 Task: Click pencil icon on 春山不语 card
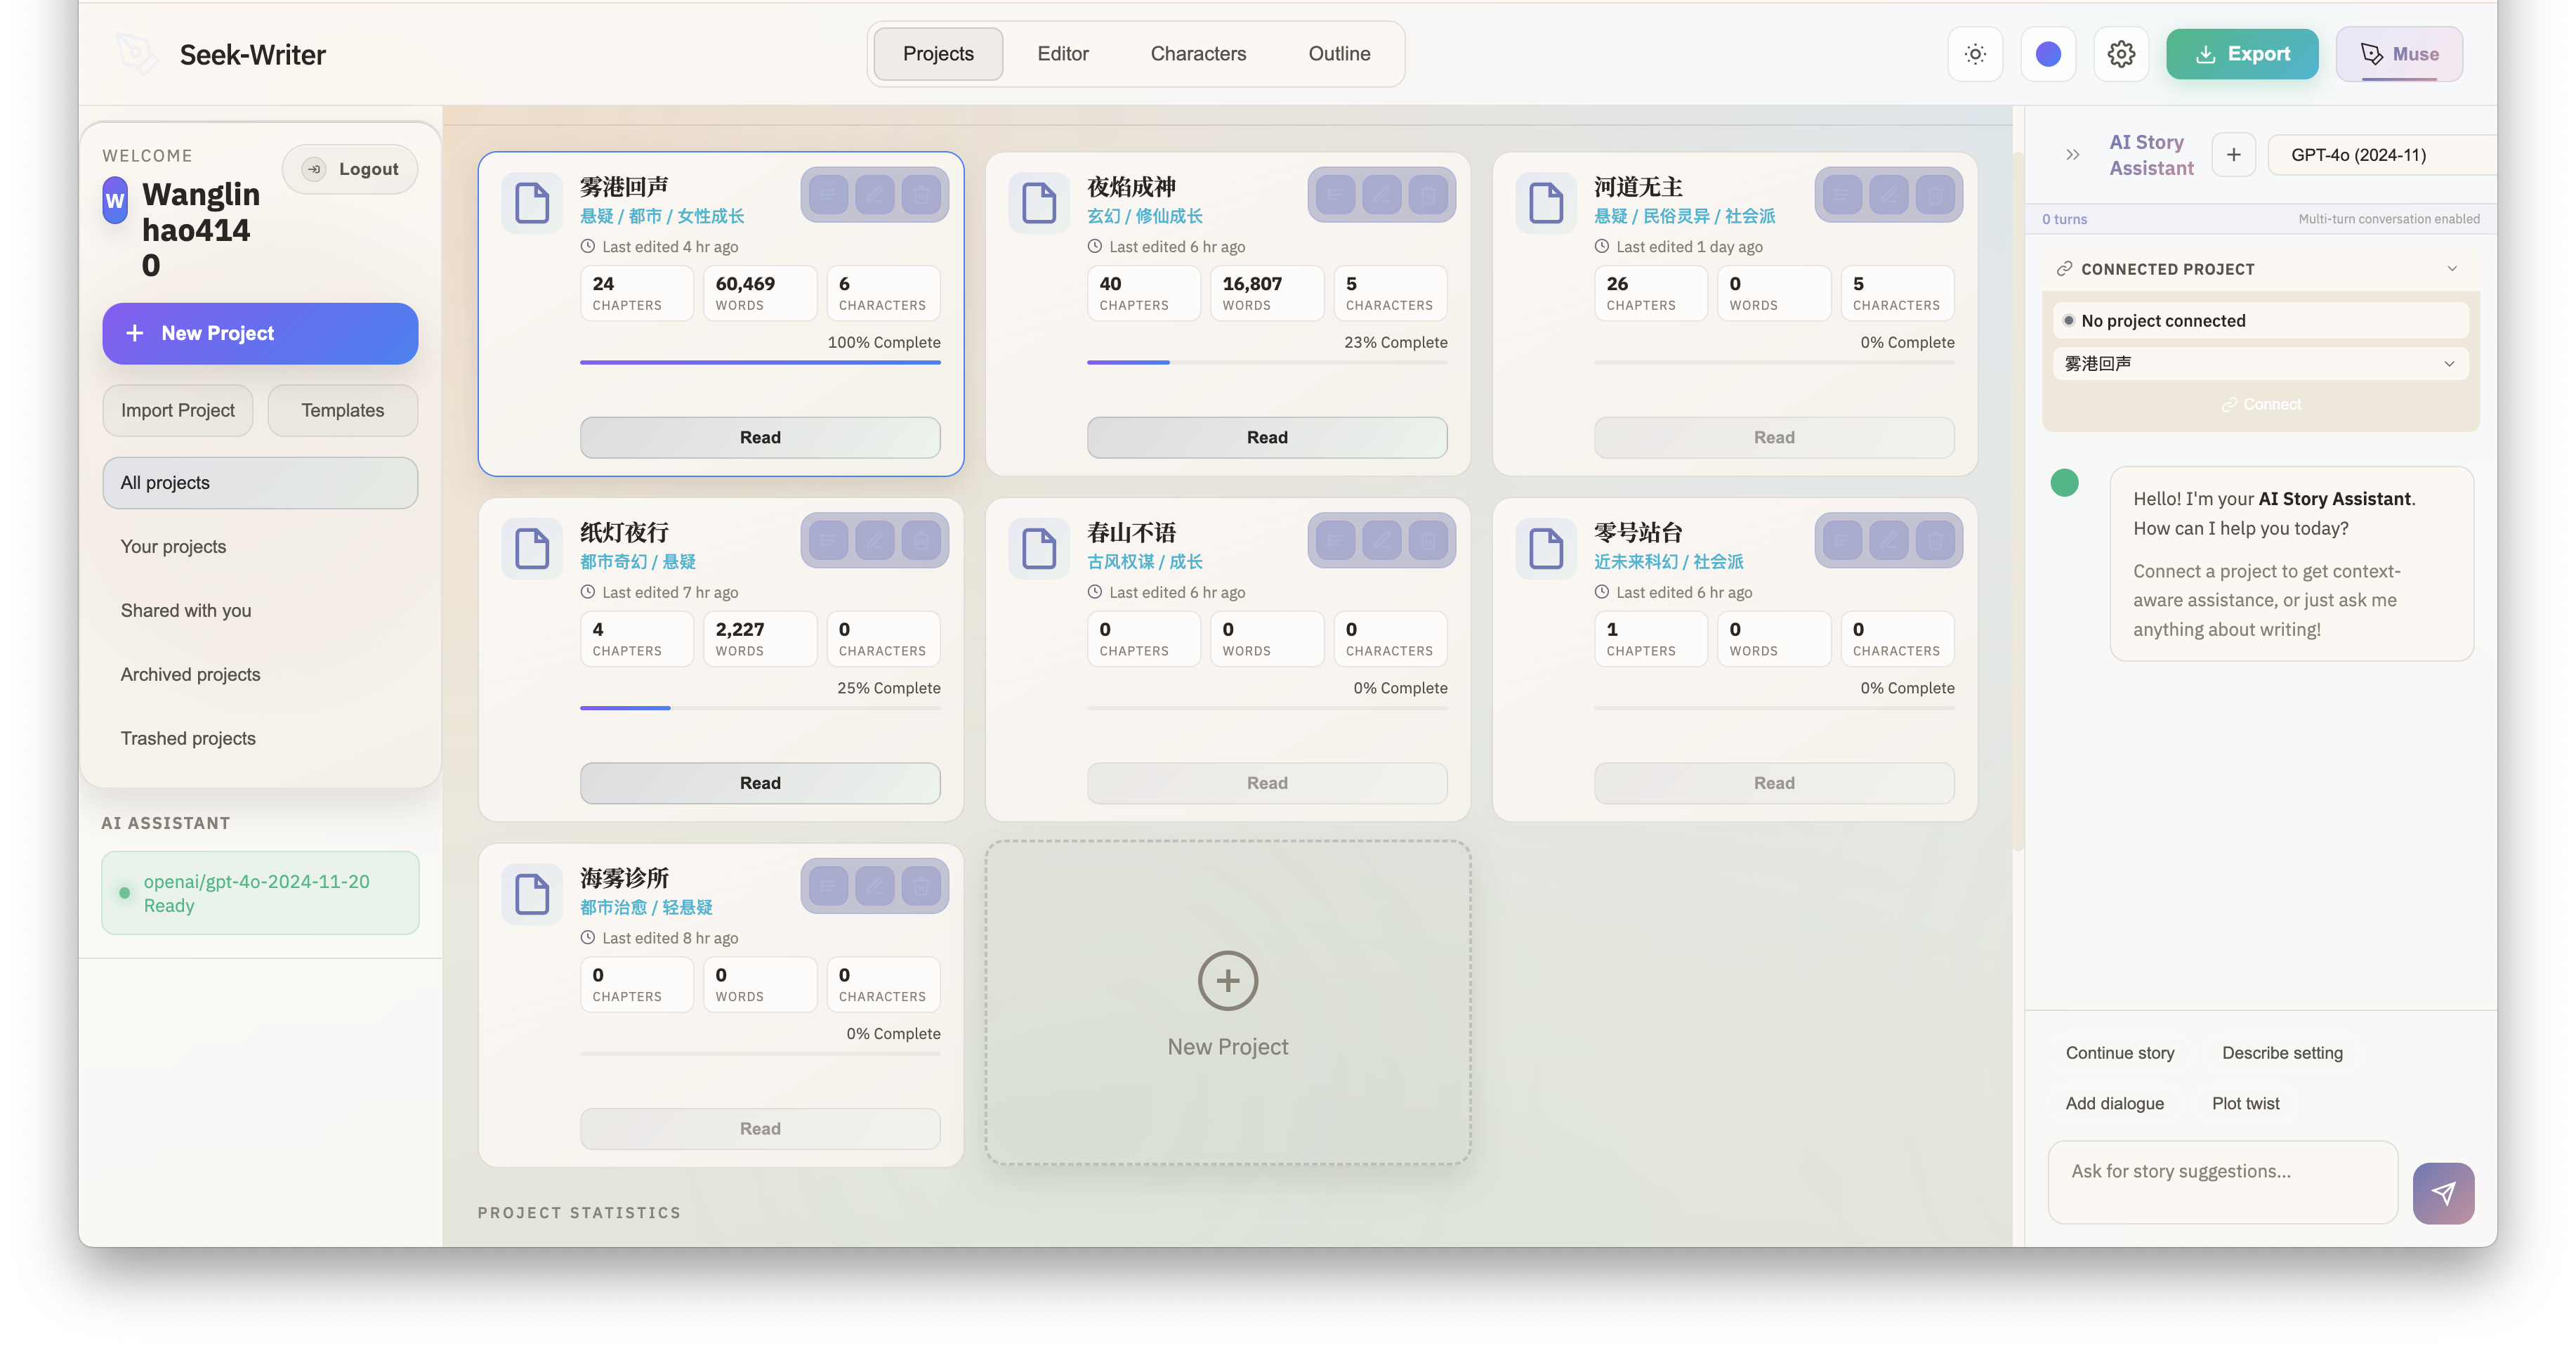coord(1382,541)
